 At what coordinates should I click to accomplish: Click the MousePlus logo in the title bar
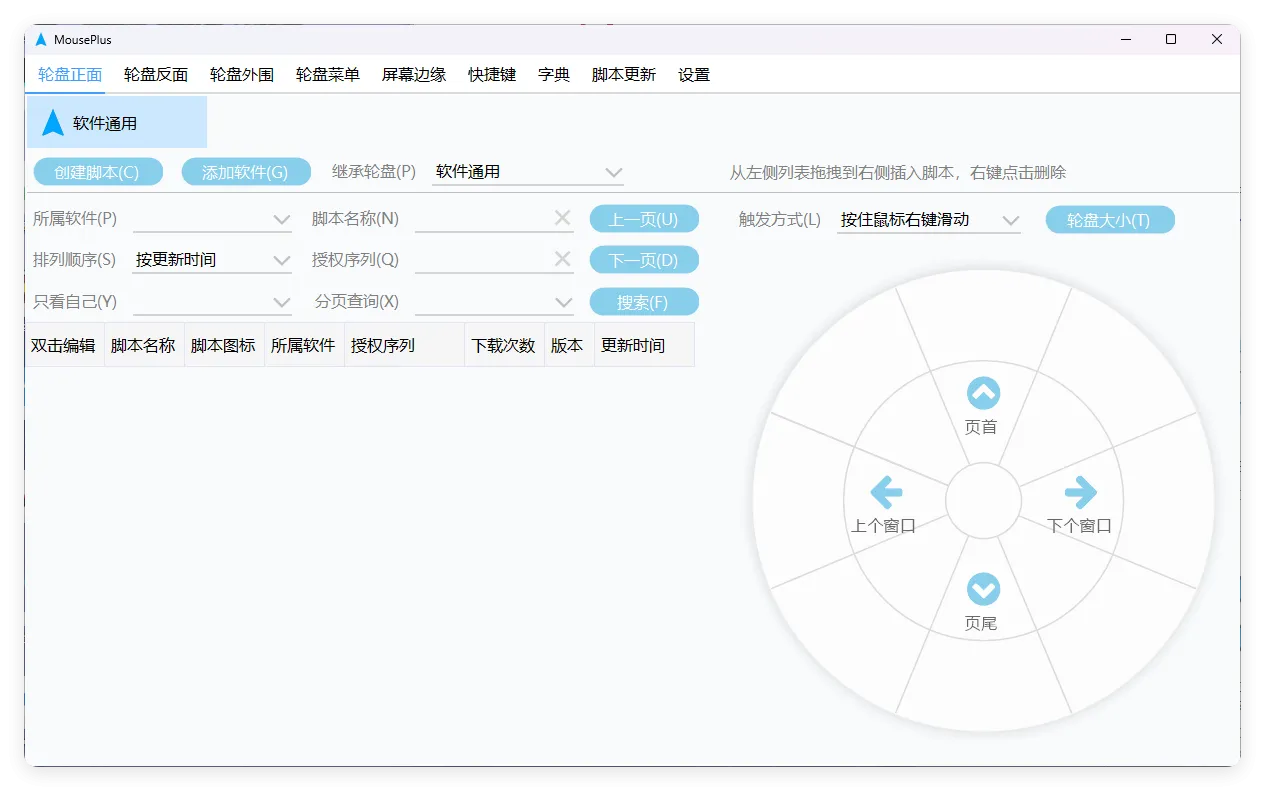41,40
